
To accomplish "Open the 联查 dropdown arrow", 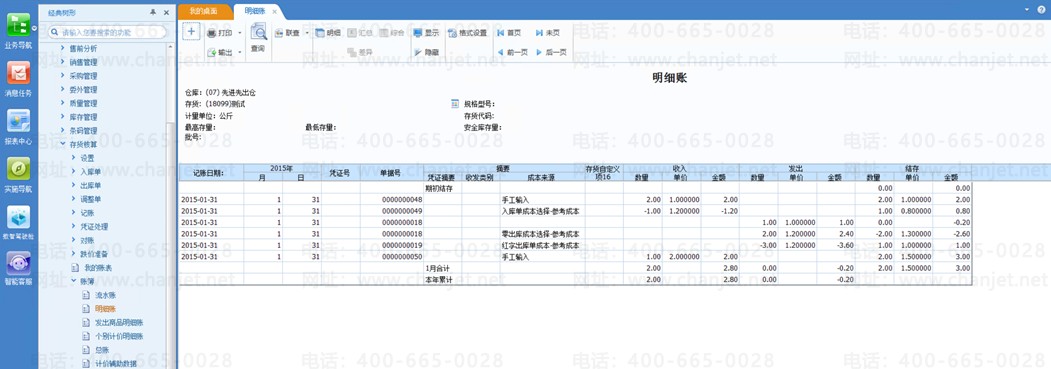I will [307, 33].
